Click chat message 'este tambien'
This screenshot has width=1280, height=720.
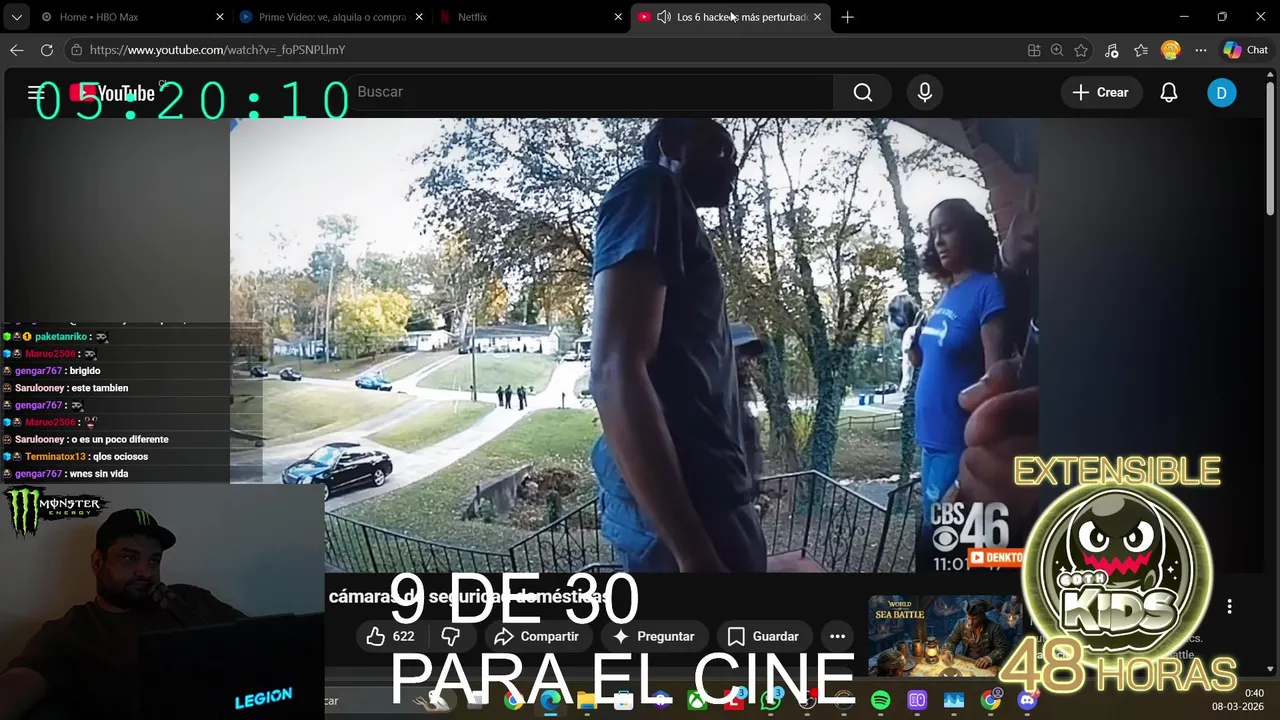point(99,388)
